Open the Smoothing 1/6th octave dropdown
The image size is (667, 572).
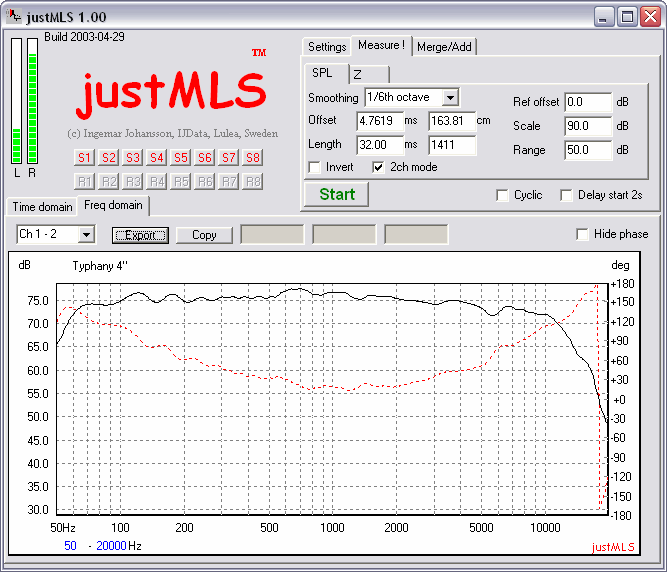[450, 97]
